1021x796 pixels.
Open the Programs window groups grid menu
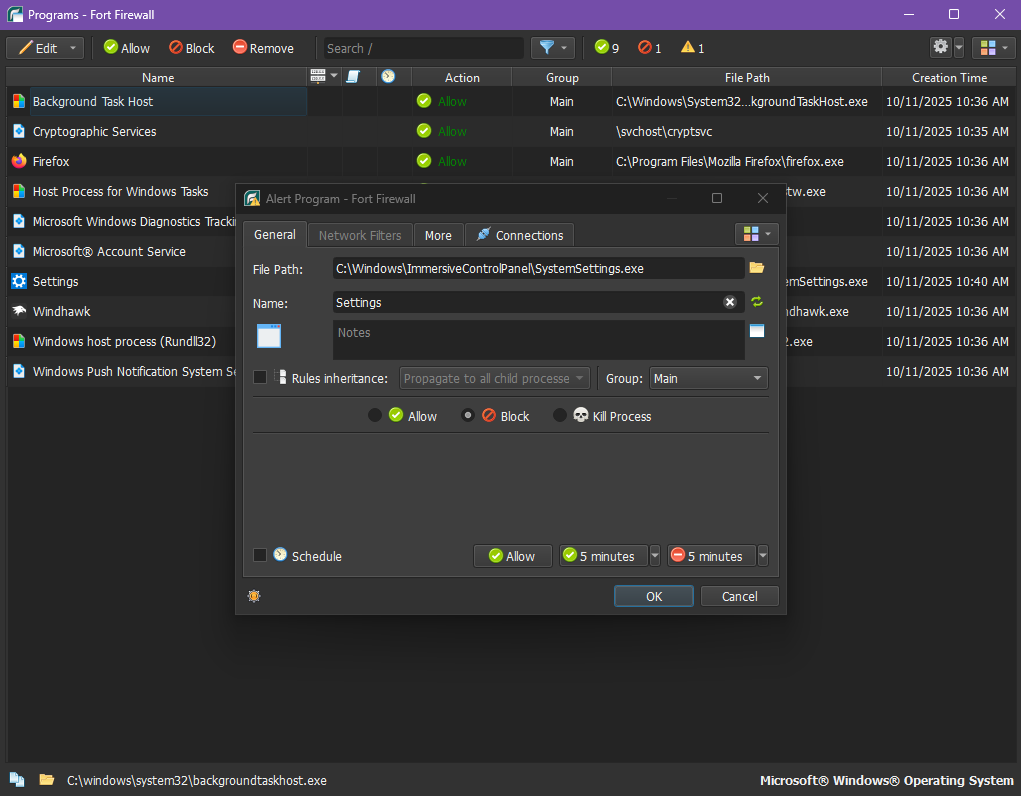[994, 48]
